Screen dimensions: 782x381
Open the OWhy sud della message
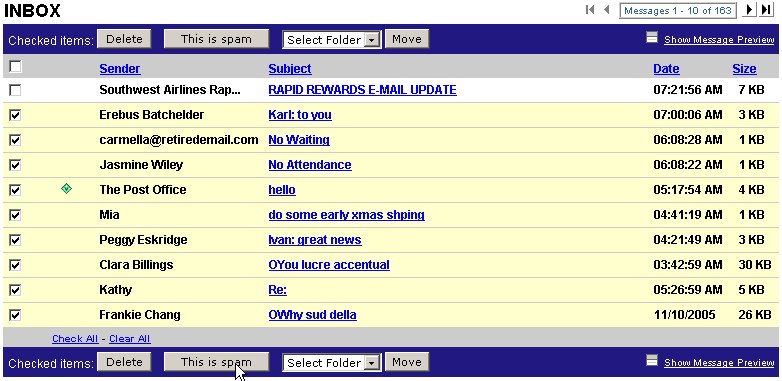pos(312,315)
